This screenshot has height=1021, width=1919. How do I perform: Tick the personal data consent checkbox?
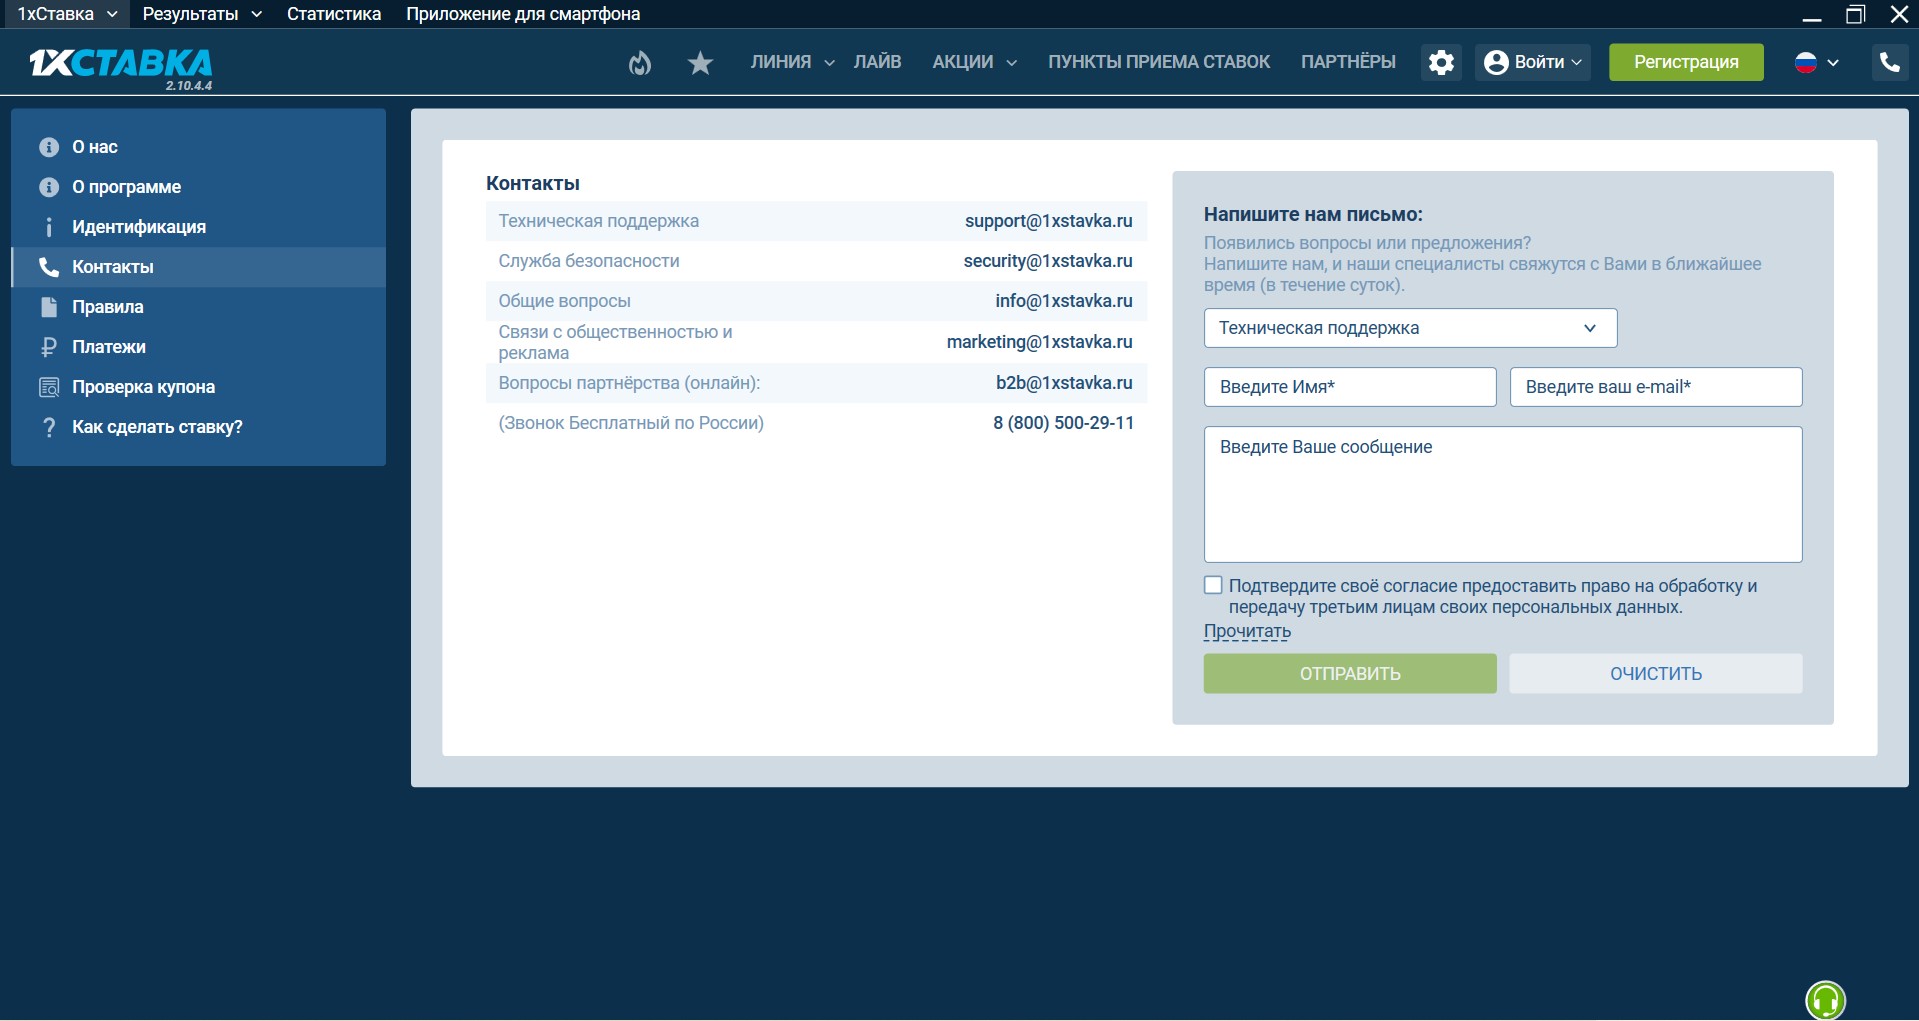1213,585
